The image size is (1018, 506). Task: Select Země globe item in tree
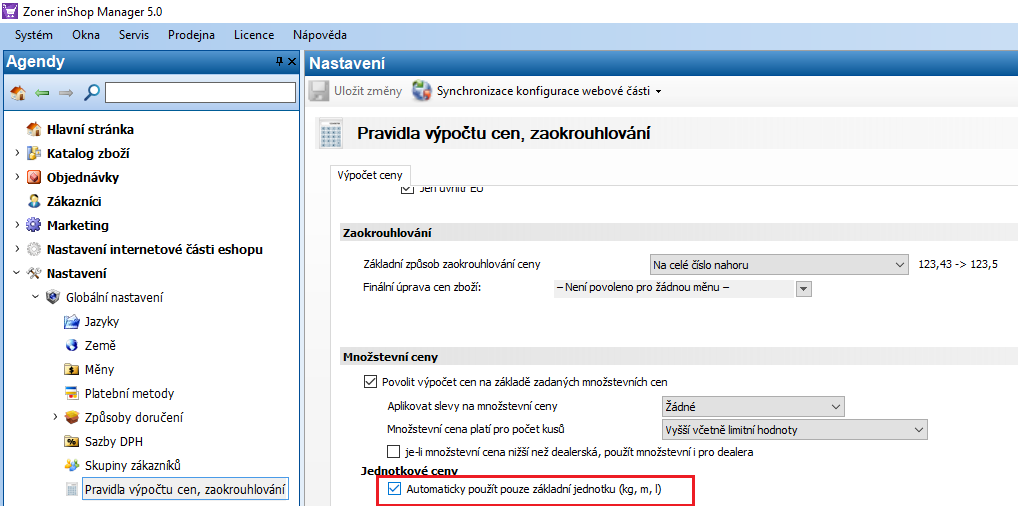[99, 345]
